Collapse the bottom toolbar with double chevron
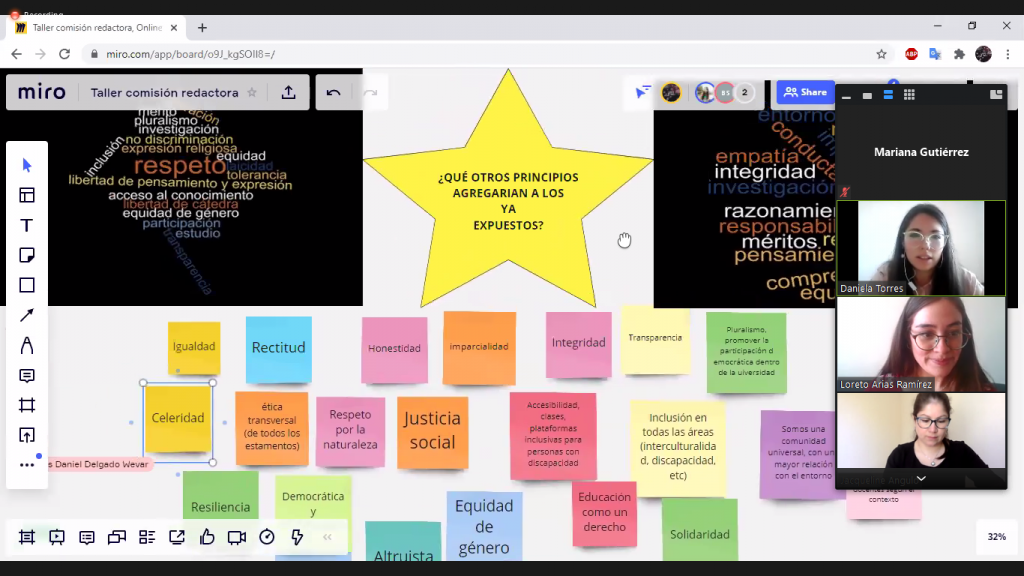 pyautogui.click(x=327, y=537)
